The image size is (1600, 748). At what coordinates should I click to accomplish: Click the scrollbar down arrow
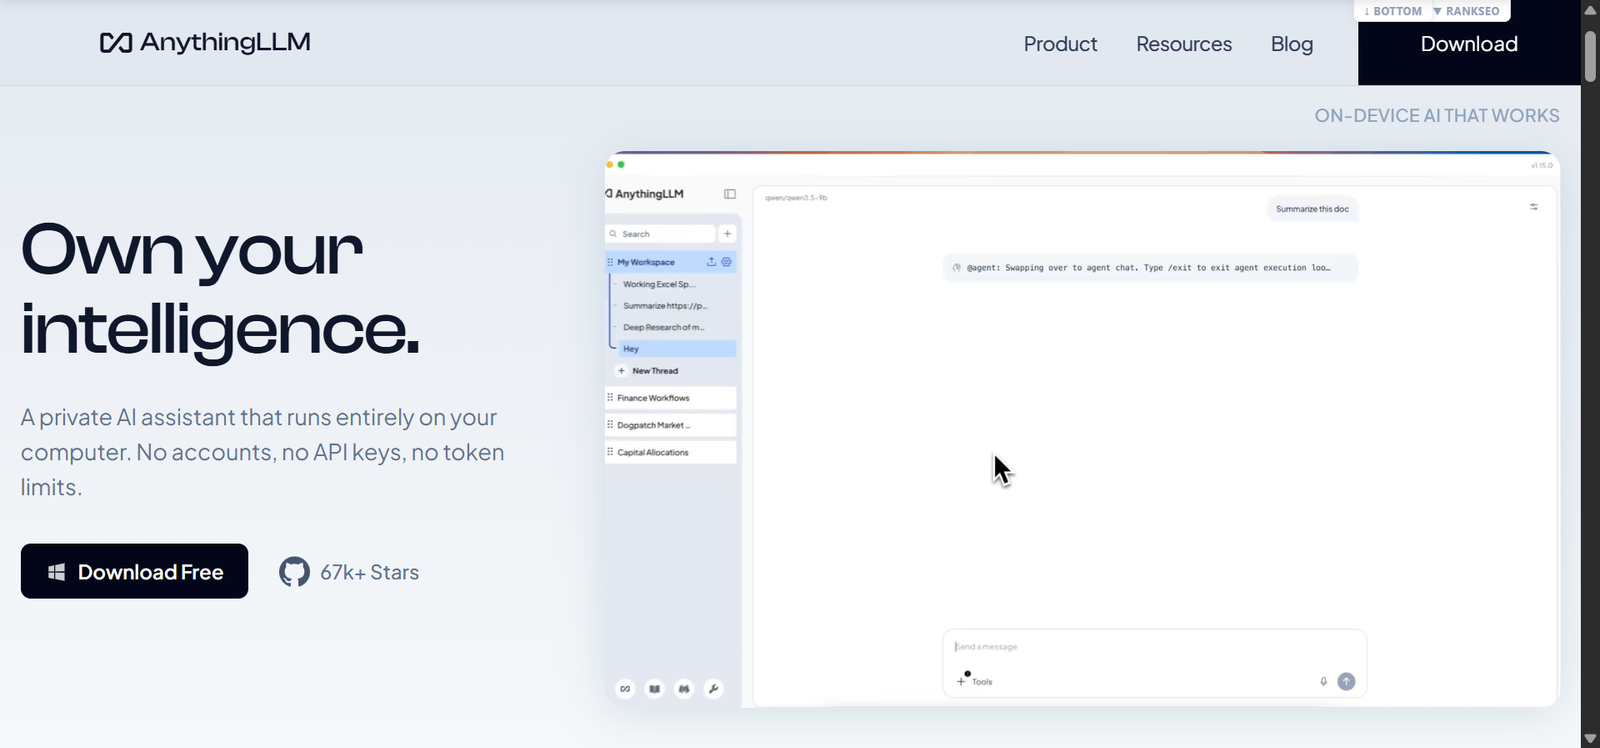coord(1590,739)
